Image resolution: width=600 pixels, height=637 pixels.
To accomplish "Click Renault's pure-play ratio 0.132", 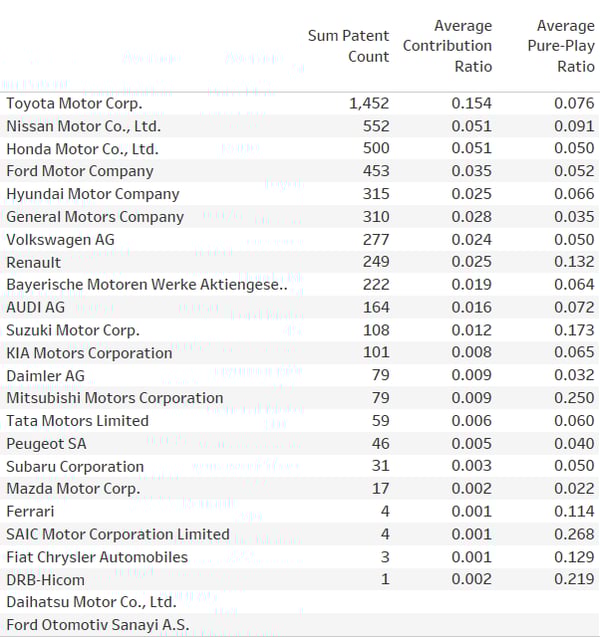I will tap(574, 262).
